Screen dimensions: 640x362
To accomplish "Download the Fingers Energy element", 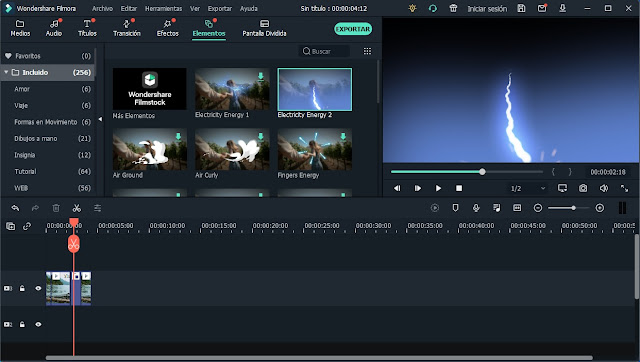I will 343,136.
